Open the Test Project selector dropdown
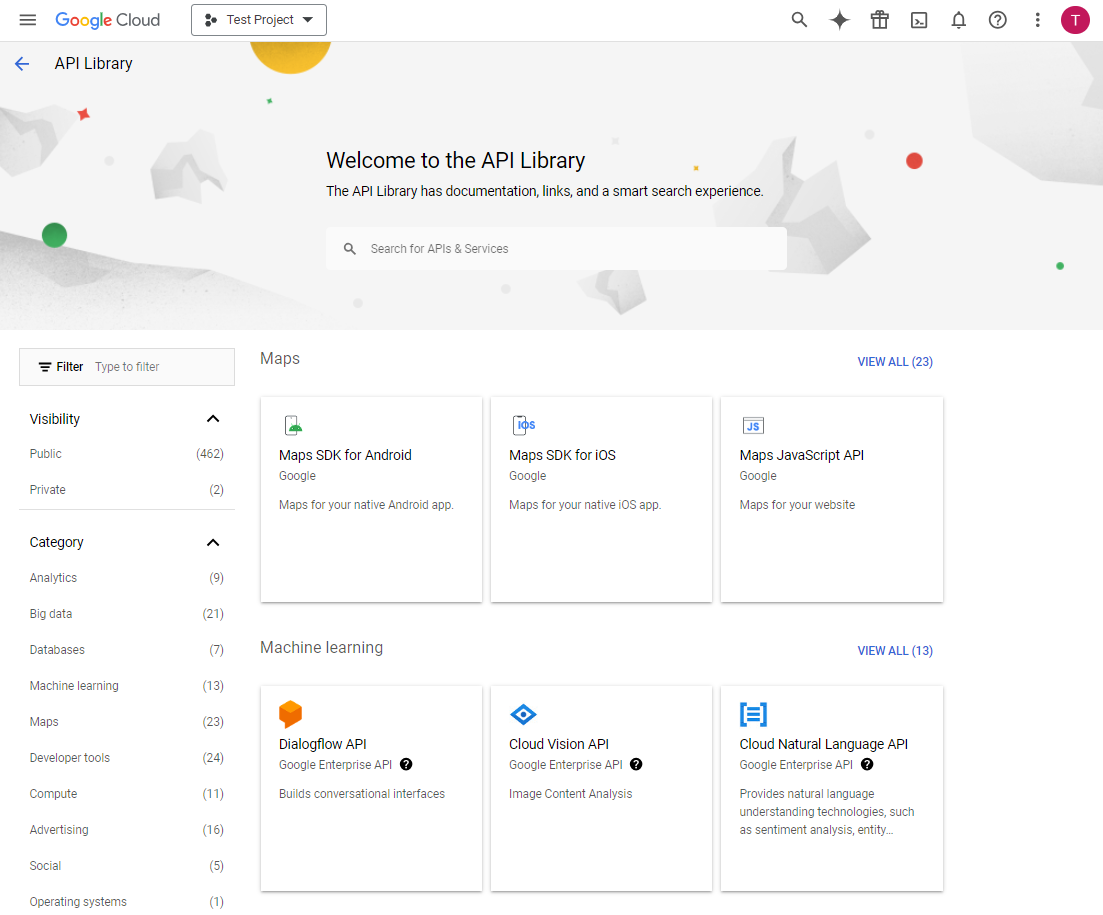Screen dimensions: 1103x915 pyautogui.click(x=259, y=20)
